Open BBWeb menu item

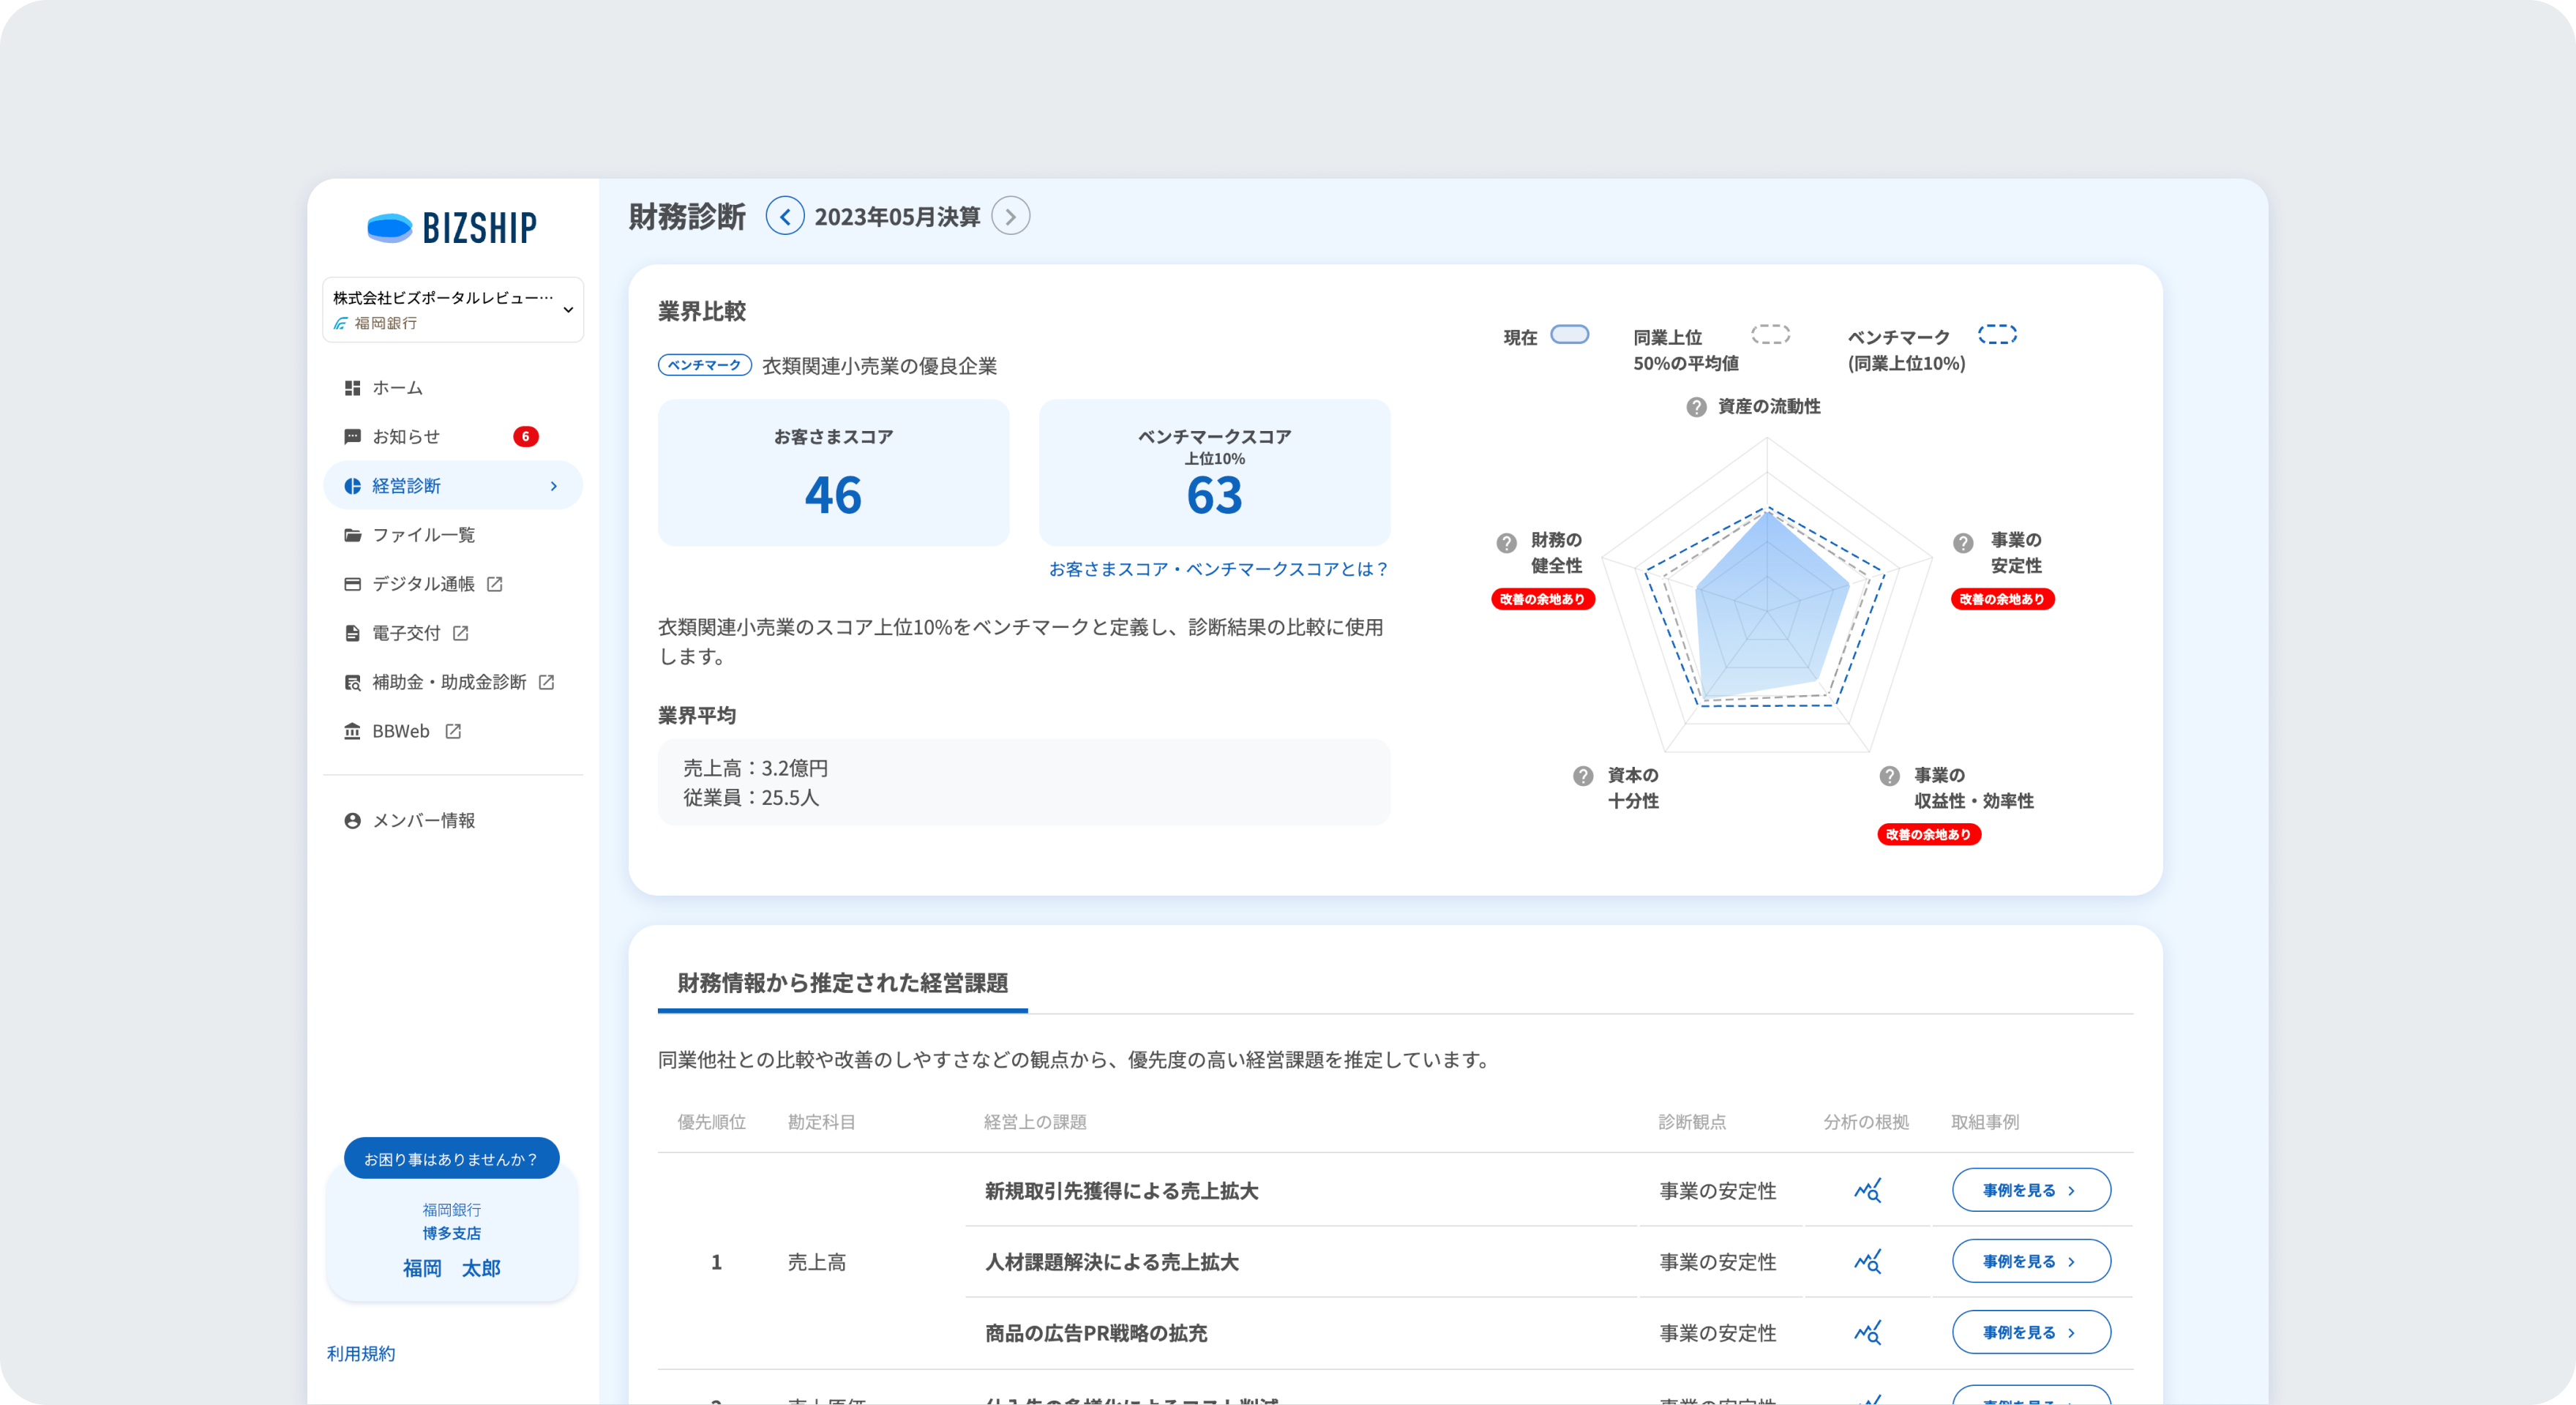click(453, 731)
